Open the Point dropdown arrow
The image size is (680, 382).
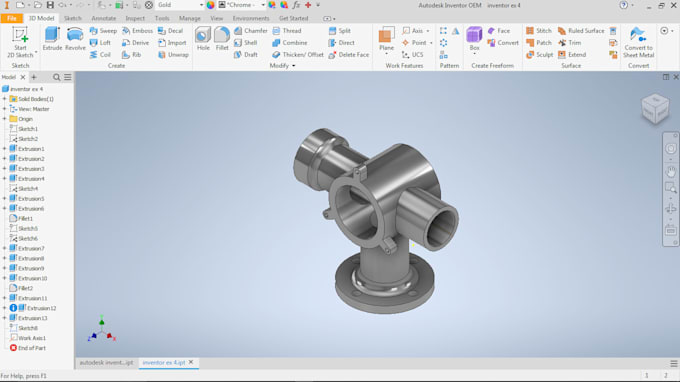pos(431,43)
